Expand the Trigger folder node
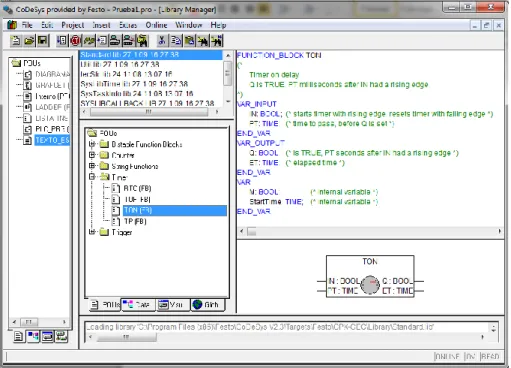 click(92, 232)
